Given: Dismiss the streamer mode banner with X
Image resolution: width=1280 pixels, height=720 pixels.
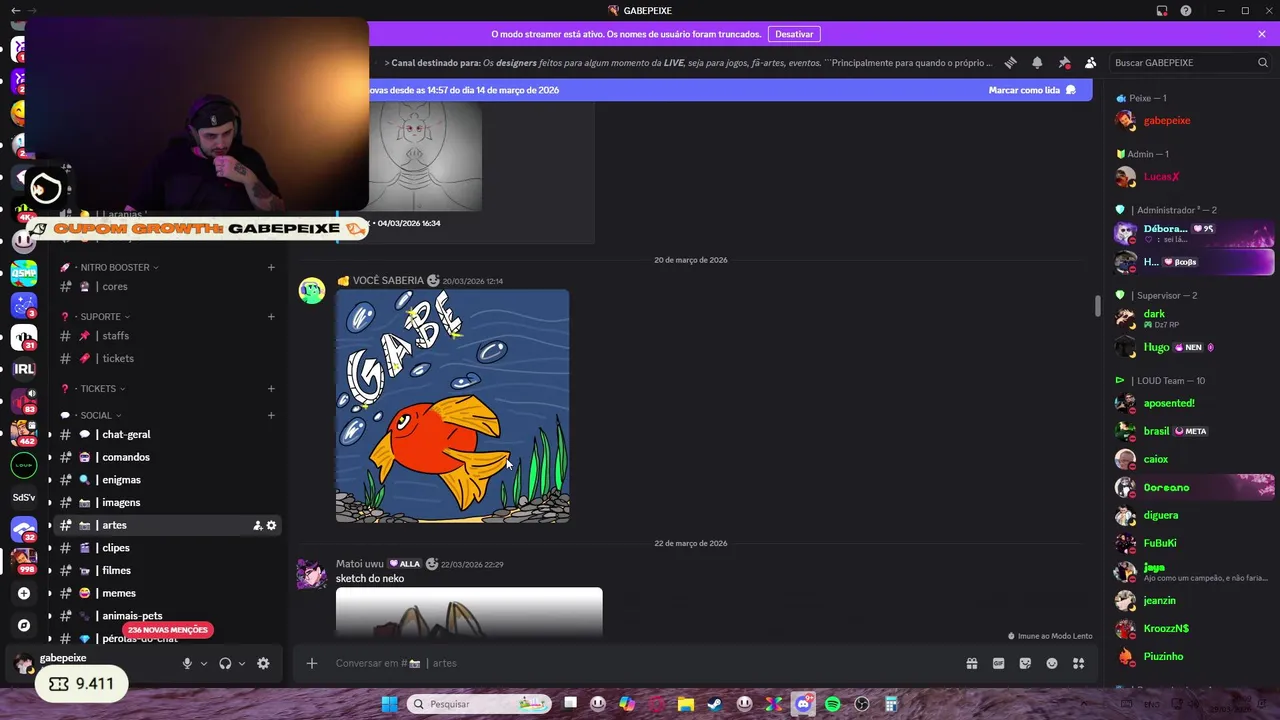Looking at the screenshot, I should pos(1262,34).
